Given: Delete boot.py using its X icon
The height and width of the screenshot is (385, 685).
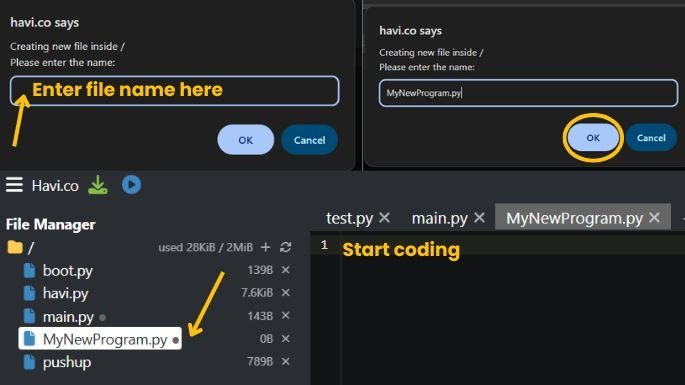Looking at the screenshot, I should coord(286,270).
